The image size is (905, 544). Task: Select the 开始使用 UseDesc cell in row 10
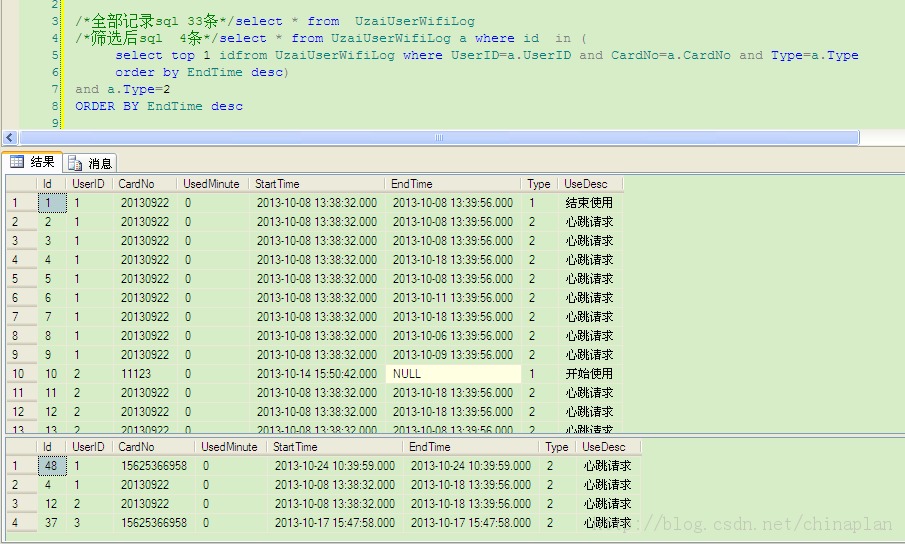[590, 374]
